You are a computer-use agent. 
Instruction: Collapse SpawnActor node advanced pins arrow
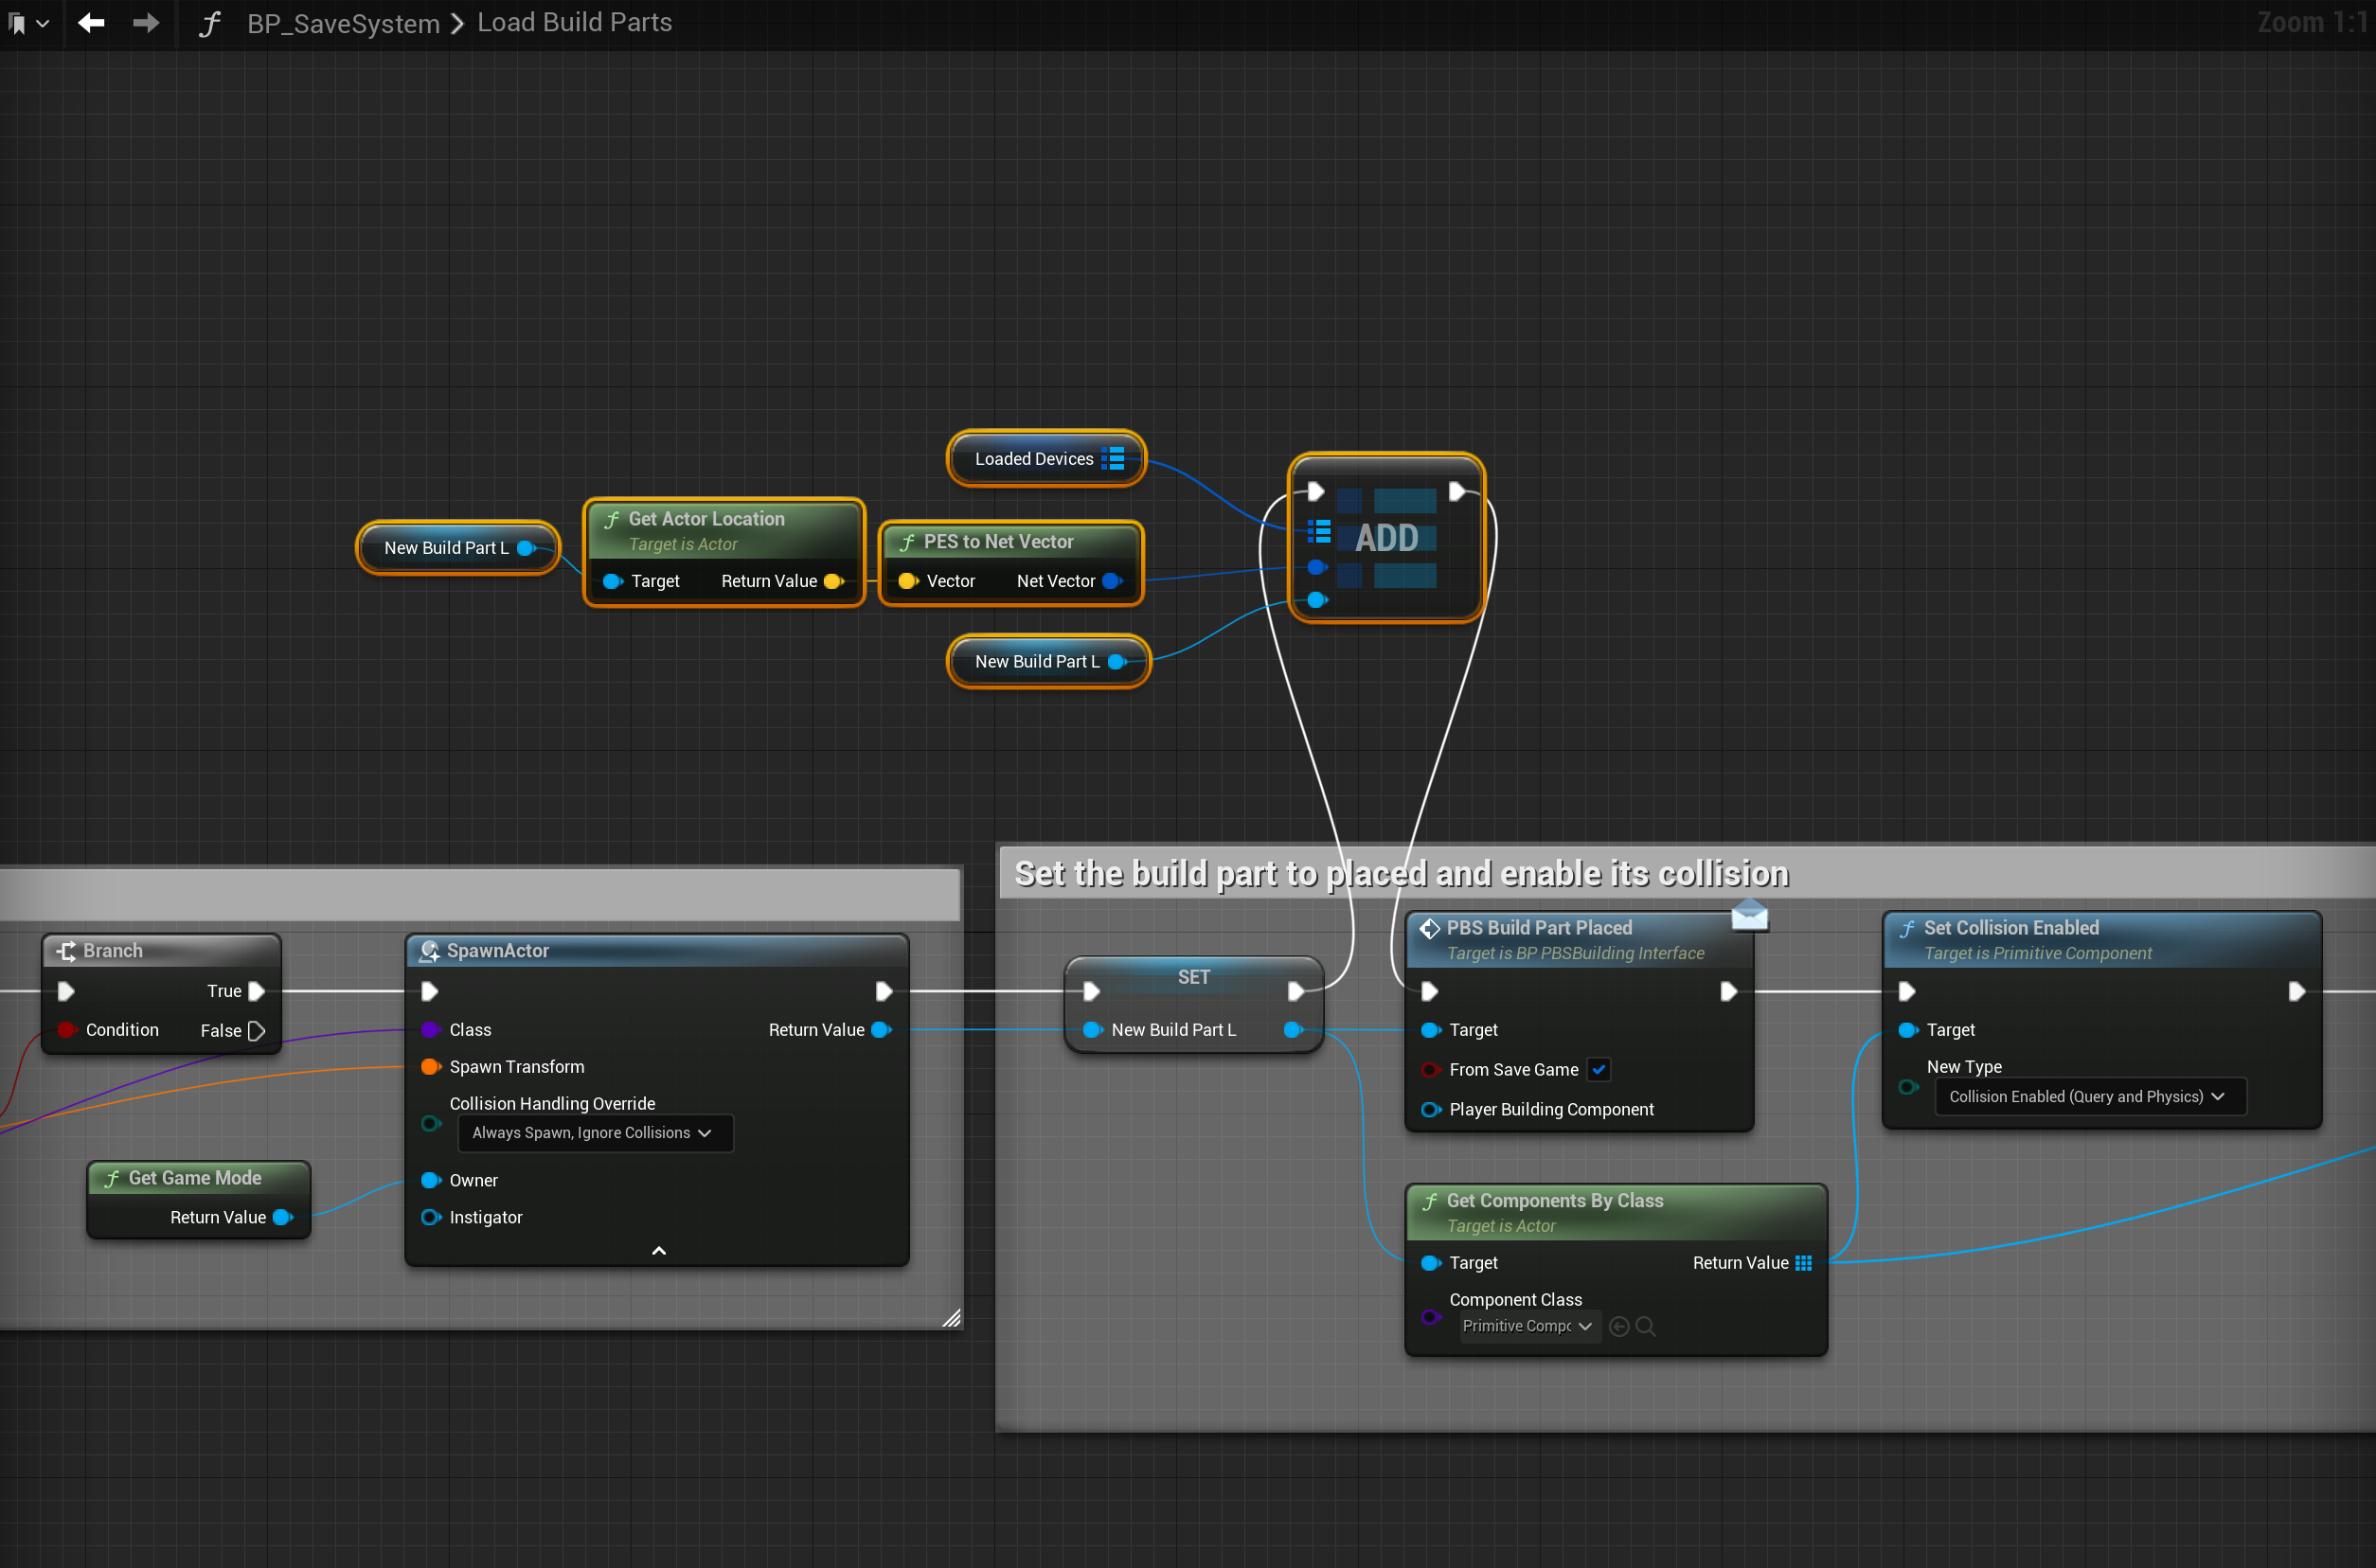click(x=658, y=1251)
